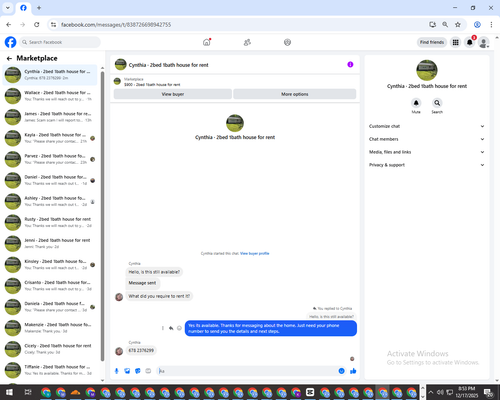Go back using the Marketplace arrow
This screenshot has width=500, height=400.
pyautogui.click(x=9, y=58)
